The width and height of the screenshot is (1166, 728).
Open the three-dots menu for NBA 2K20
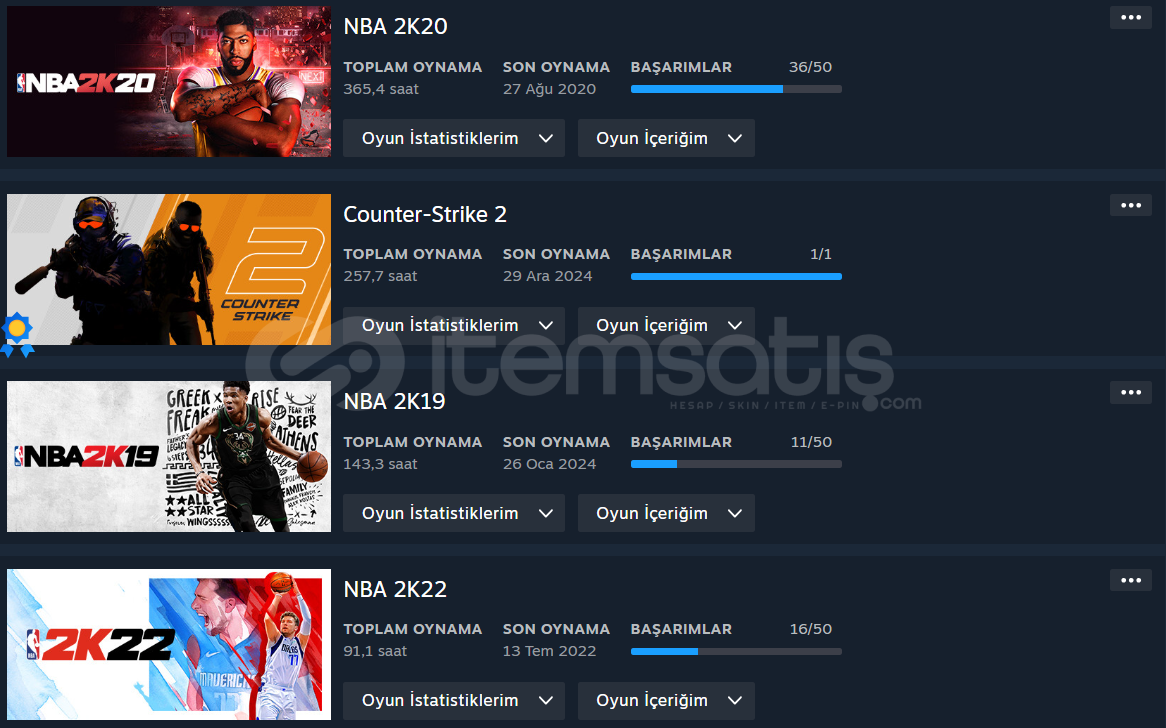pos(1130,18)
